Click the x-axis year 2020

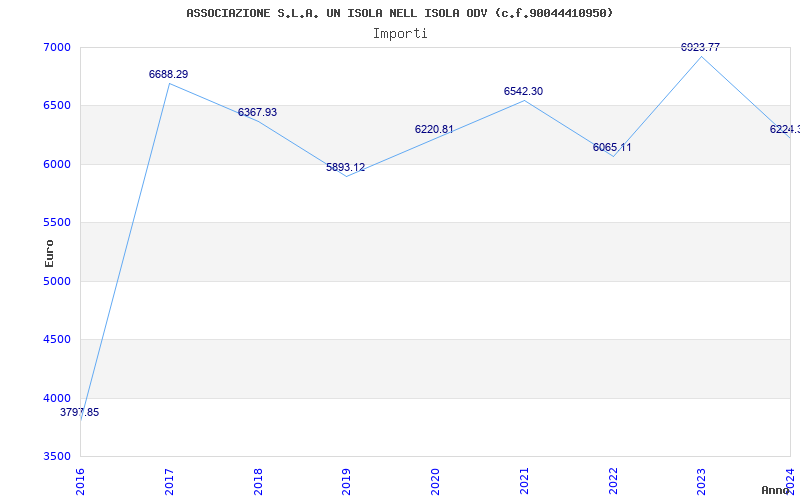point(436,481)
